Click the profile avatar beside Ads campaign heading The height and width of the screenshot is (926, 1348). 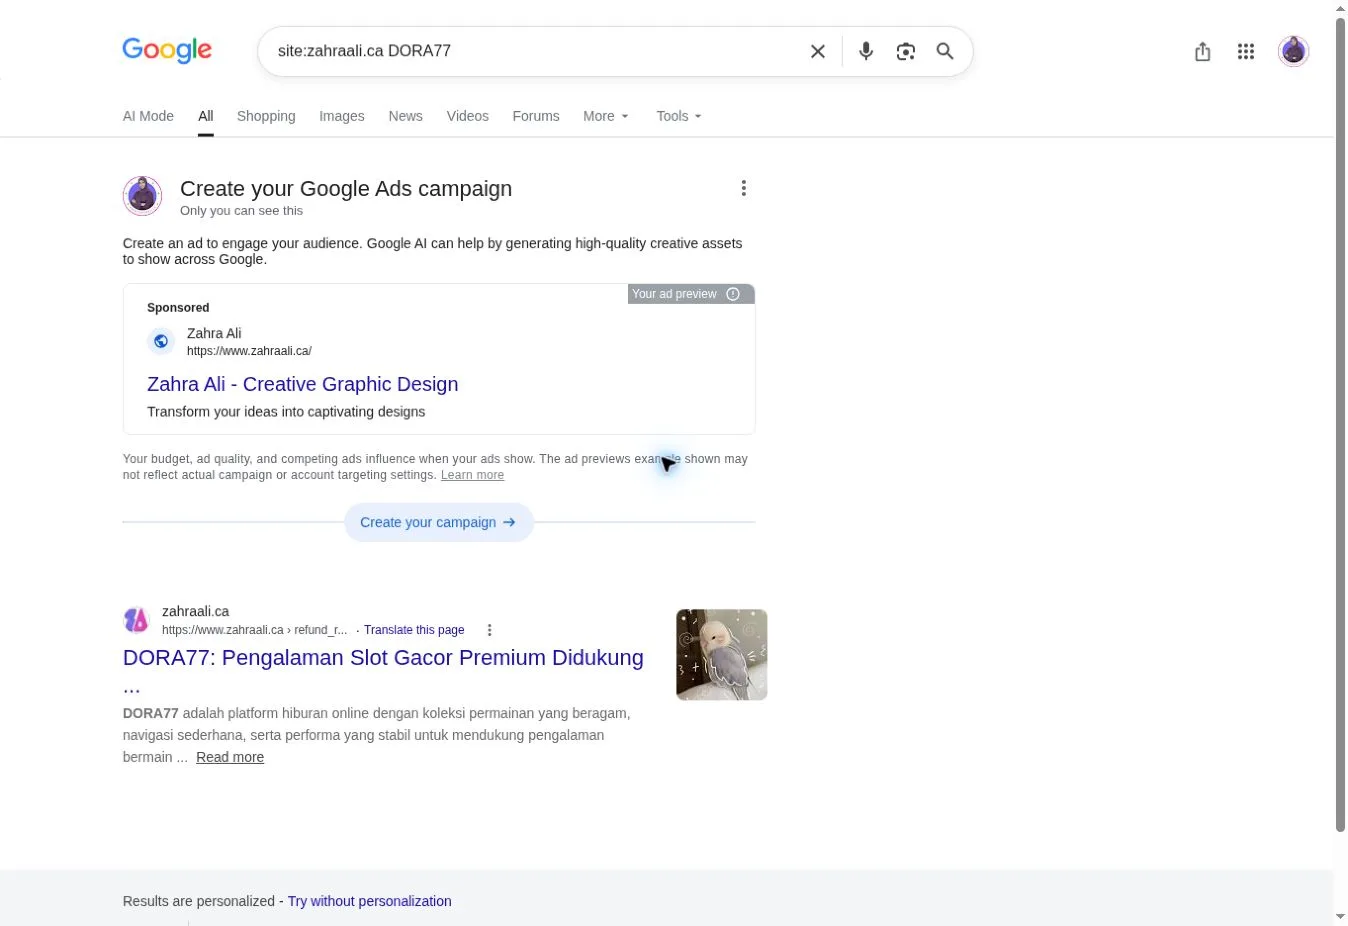(142, 196)
